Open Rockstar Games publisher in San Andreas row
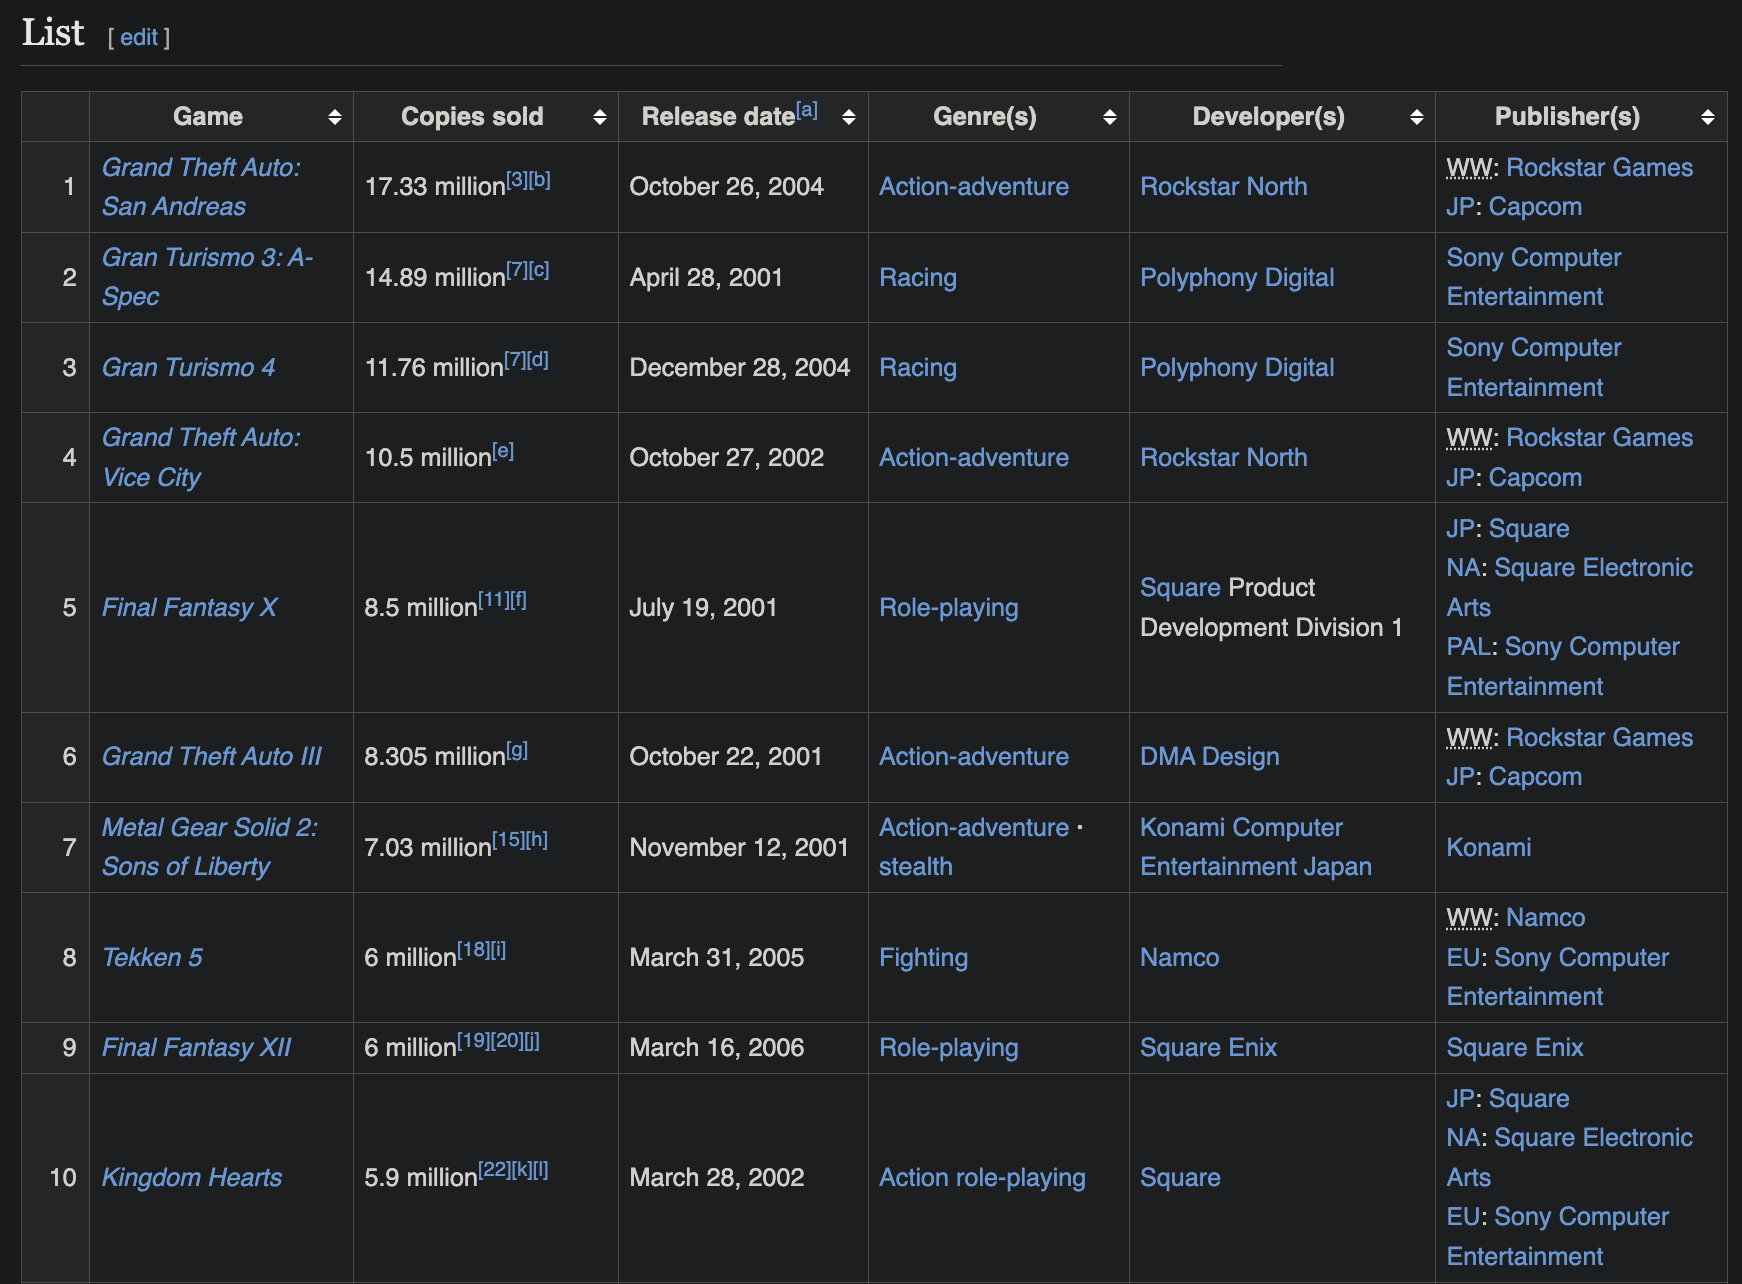 1600,167
